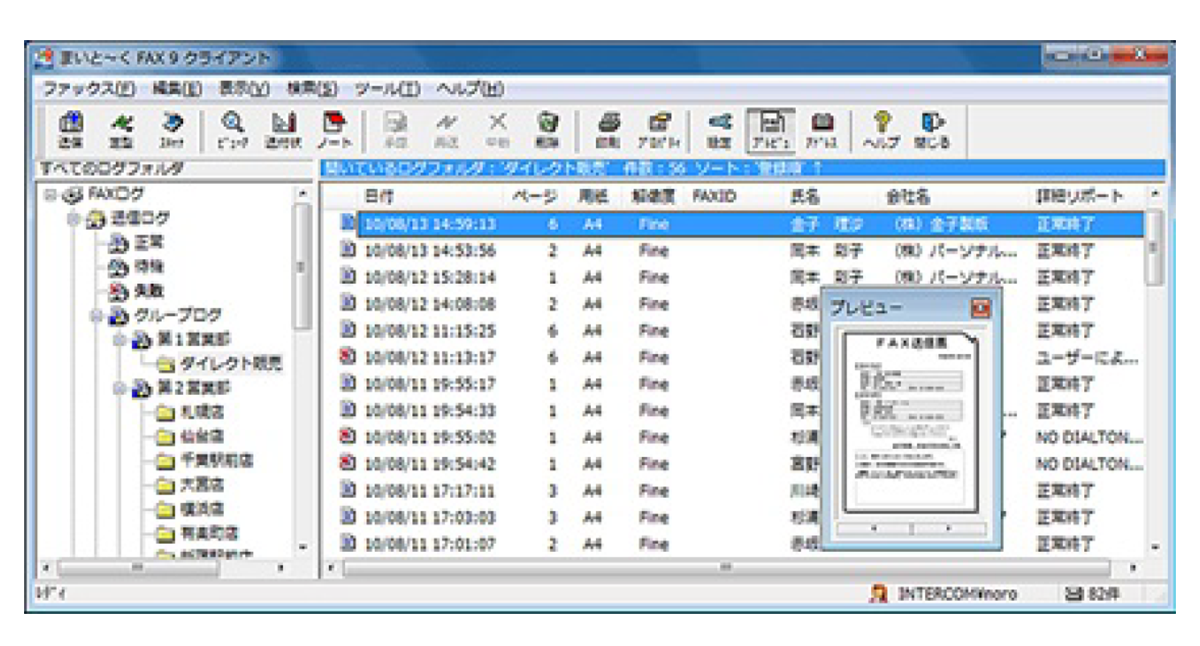The width and height of the screenshot is (1200, 646).
Task: Click the fax icon of row 10/08/13 14:53:56
Action: 347,250
